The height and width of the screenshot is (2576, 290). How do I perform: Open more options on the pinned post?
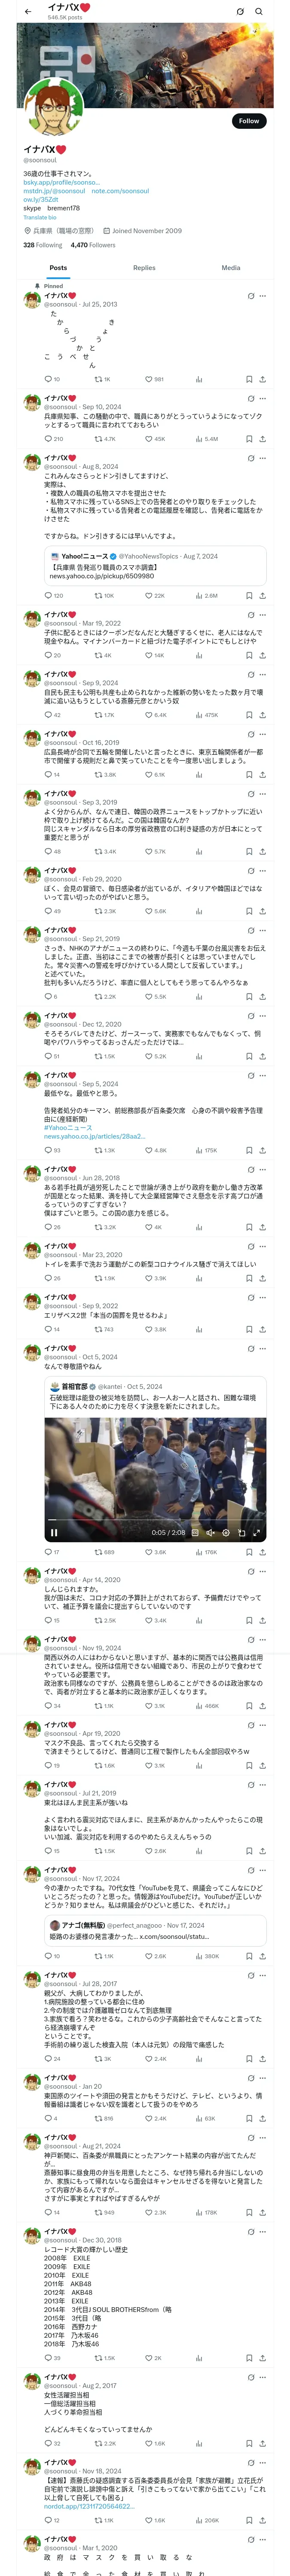[263, 296]
